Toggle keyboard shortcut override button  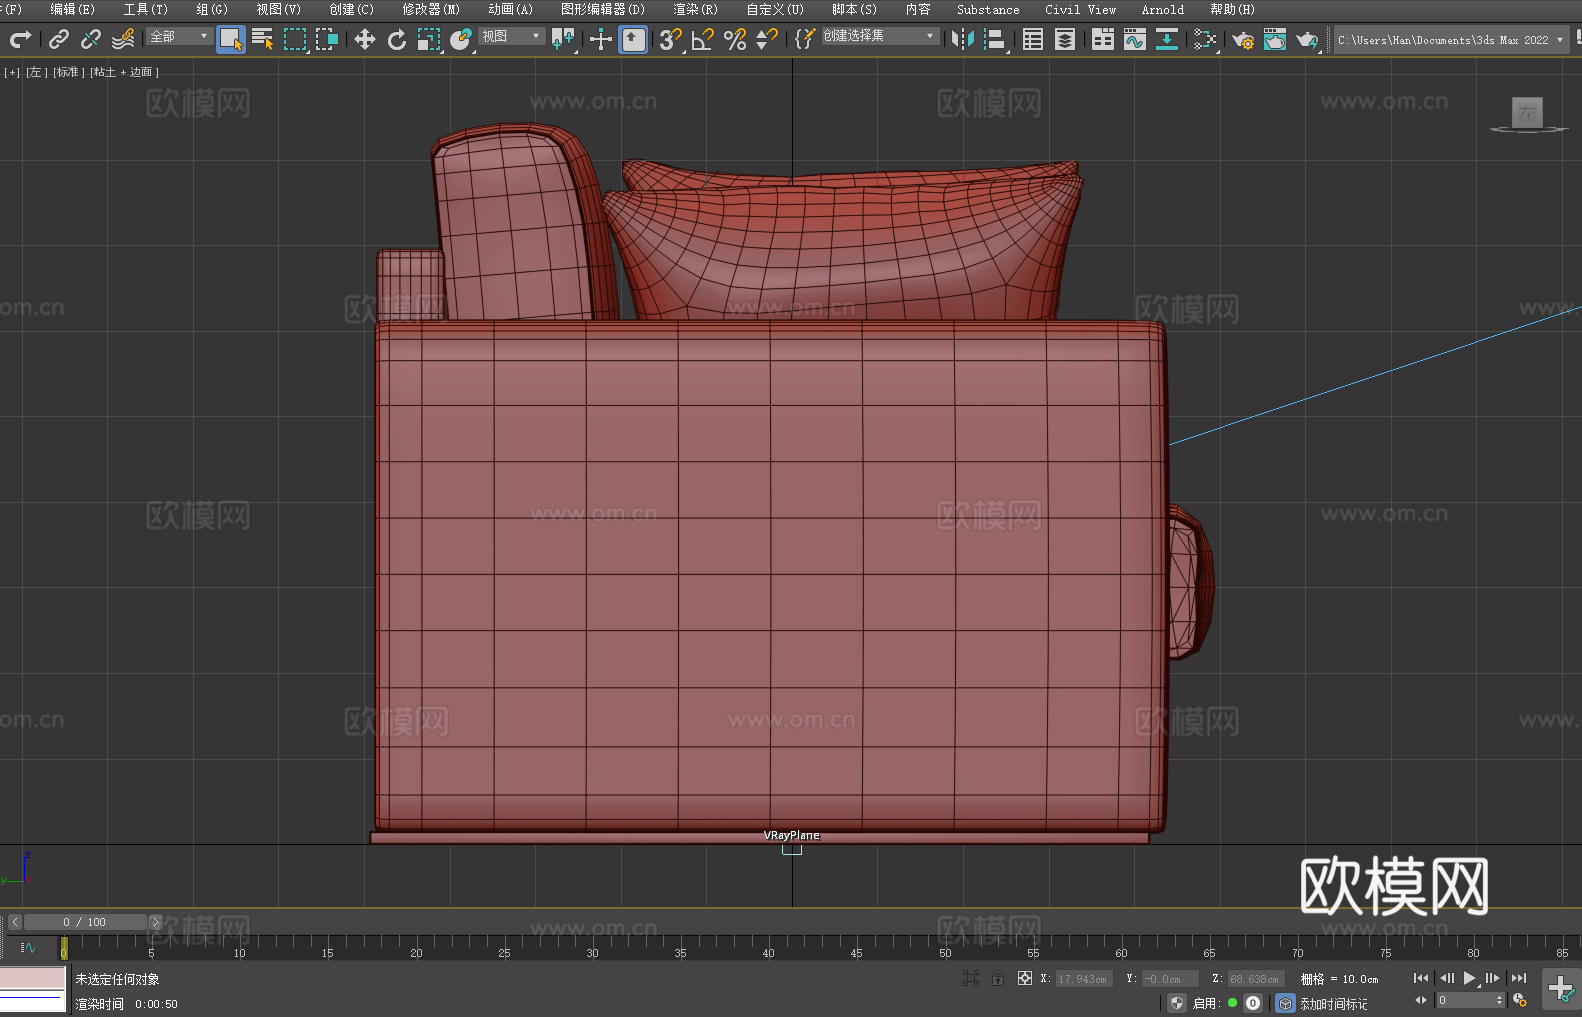click(633, 40)
